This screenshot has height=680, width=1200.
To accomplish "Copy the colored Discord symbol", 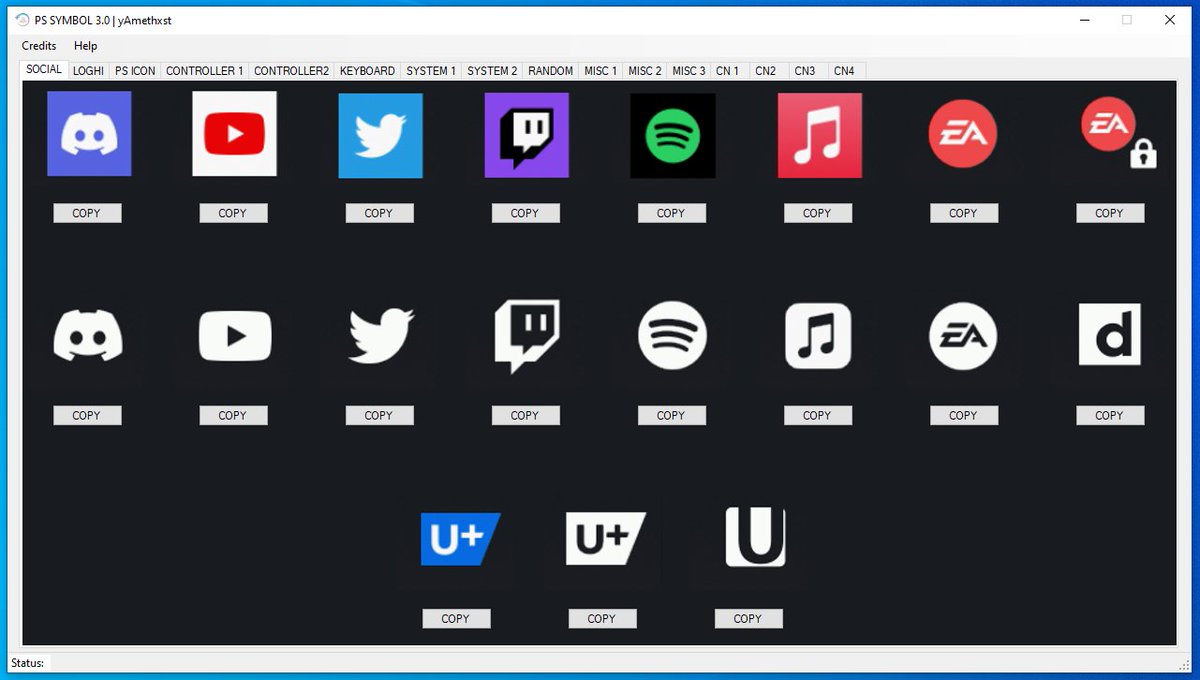I will point(87,213).
